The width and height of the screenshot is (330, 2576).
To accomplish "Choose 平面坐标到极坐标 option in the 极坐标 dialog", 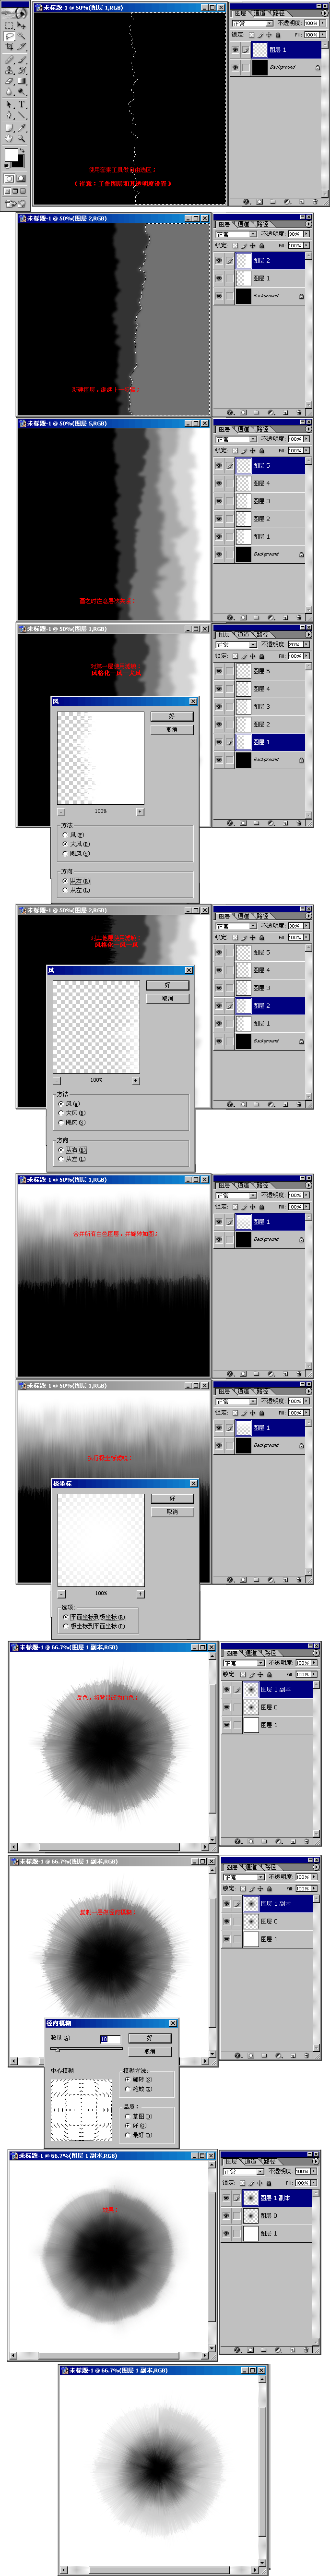I will point(65,1616).
